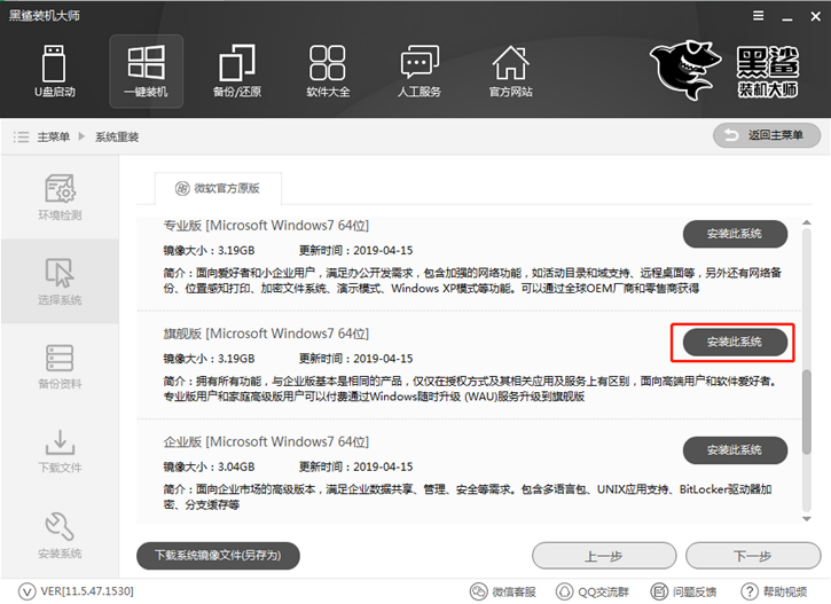The width and height of the screenshot is (831, 604).
Task: Open the 软件大全 section
Action: [x=327, y=70]
